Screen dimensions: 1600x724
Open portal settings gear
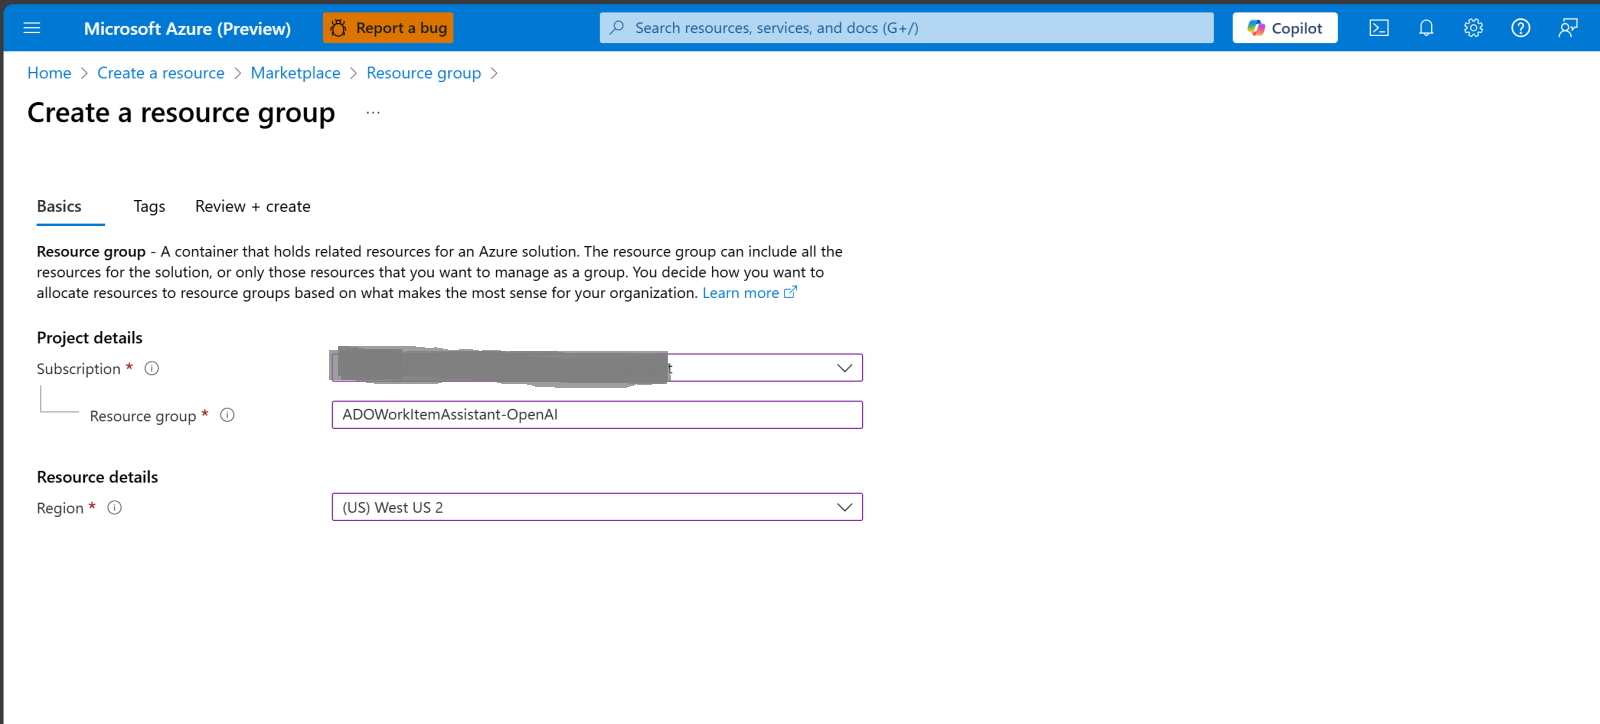(1473, 28)
